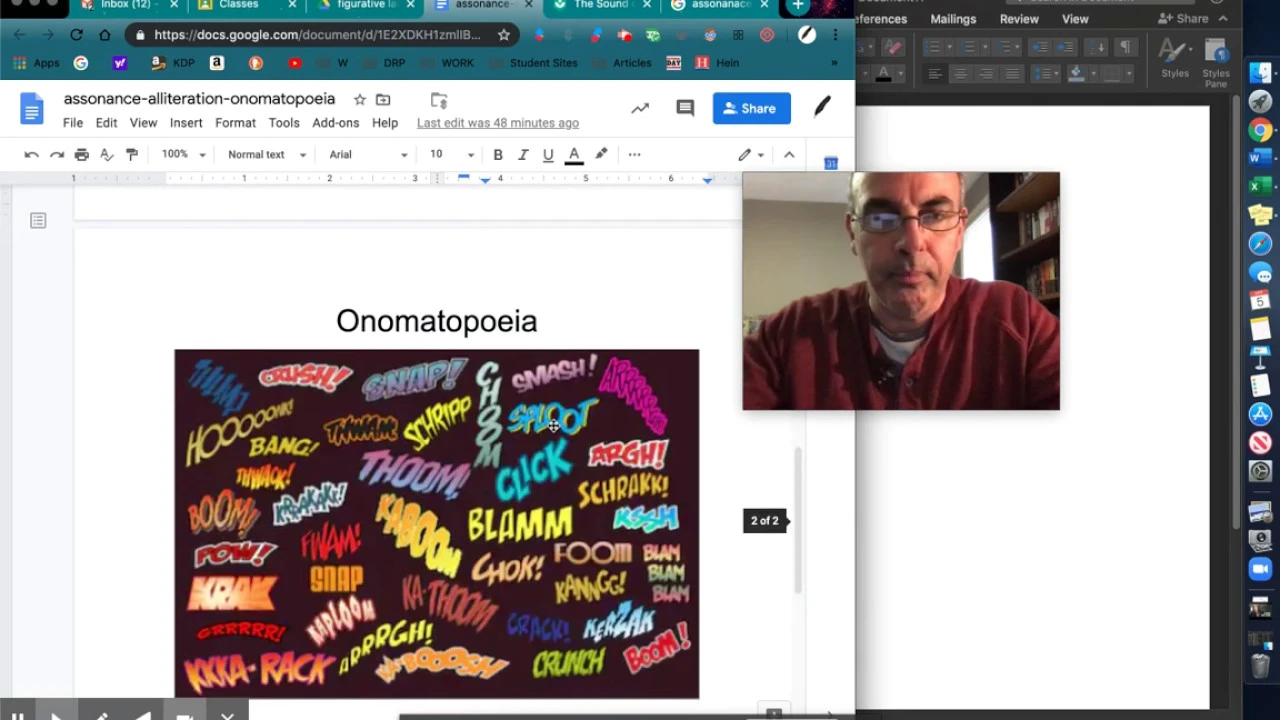Hide the Docs menus with the up chevron
This screenshot has height=720, width=1280.
pyautogui.click(x=789, y=154)
